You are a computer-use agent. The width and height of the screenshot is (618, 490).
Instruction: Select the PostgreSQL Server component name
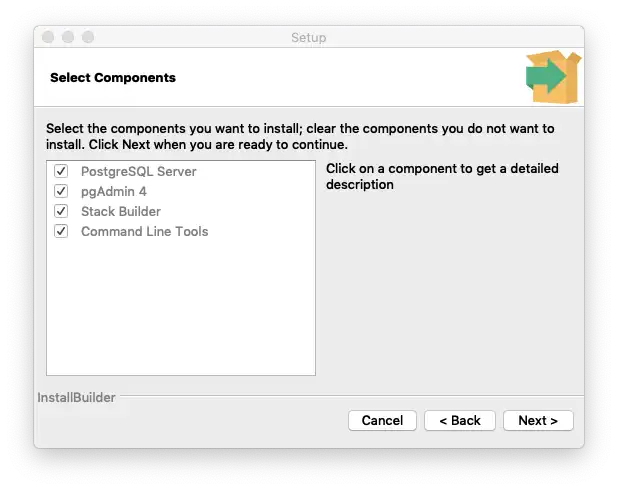point(138,172)
